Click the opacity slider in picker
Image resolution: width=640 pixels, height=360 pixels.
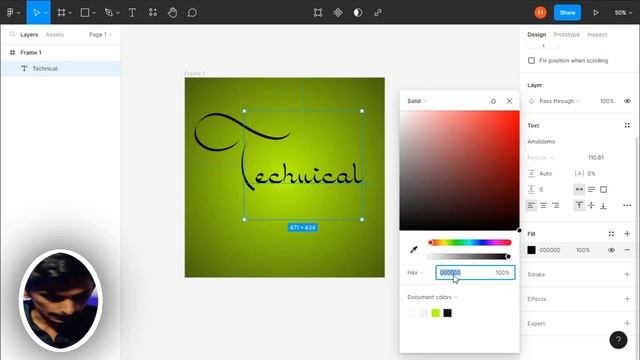click(470, 256)
